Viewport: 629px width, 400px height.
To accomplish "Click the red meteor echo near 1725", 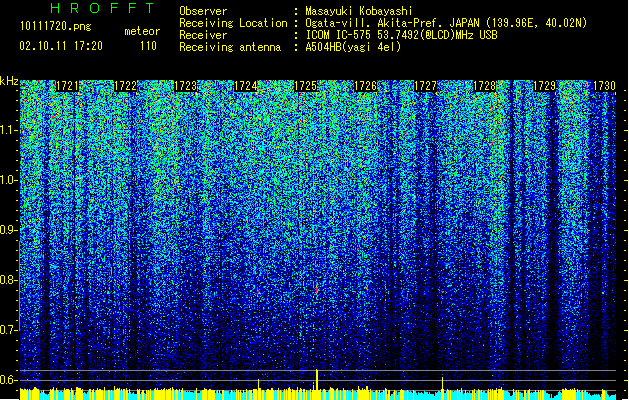I will [x=316, y=288].
